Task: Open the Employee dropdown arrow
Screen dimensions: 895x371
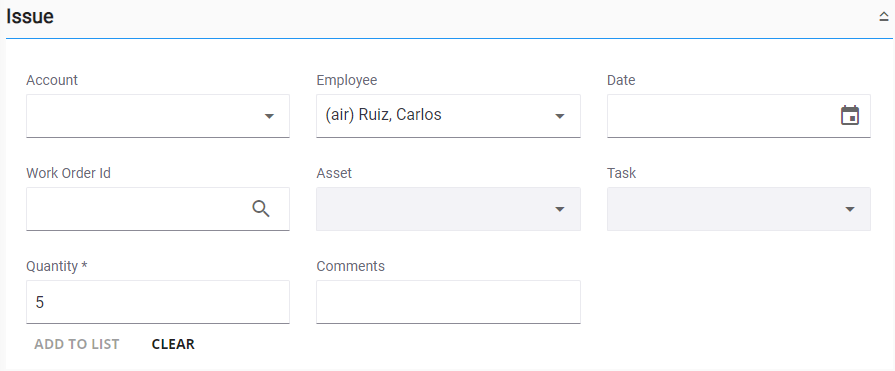Action: pos(560,116)
